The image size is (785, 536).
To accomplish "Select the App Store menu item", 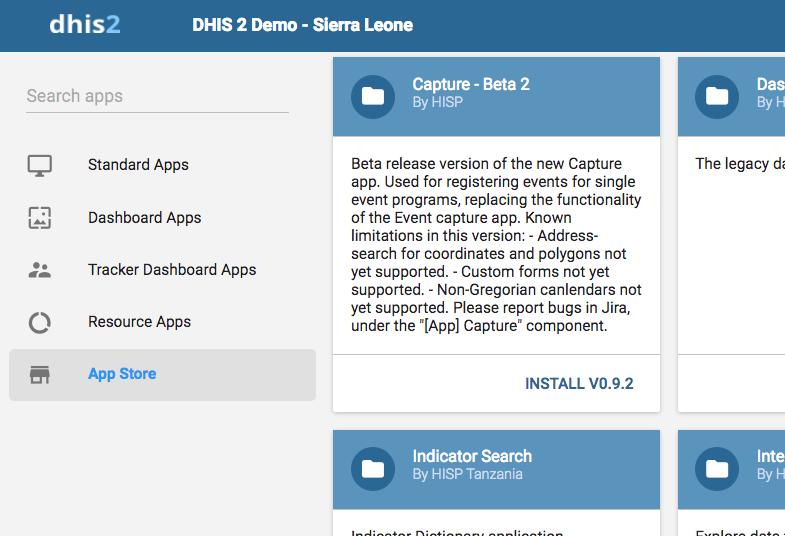I will coord(122,374).
